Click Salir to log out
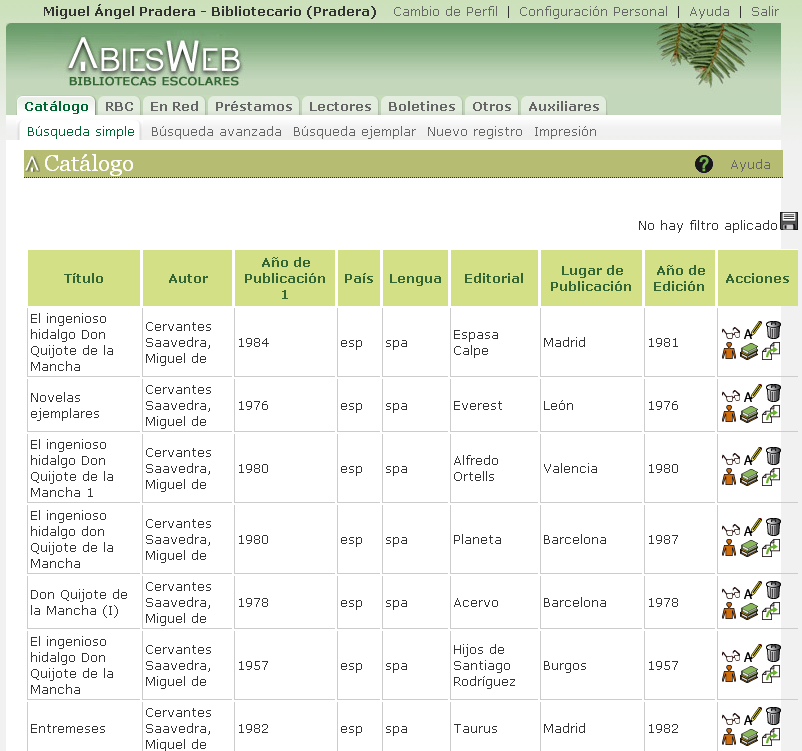Screen dimensions: 802x751 coord(765,11)
